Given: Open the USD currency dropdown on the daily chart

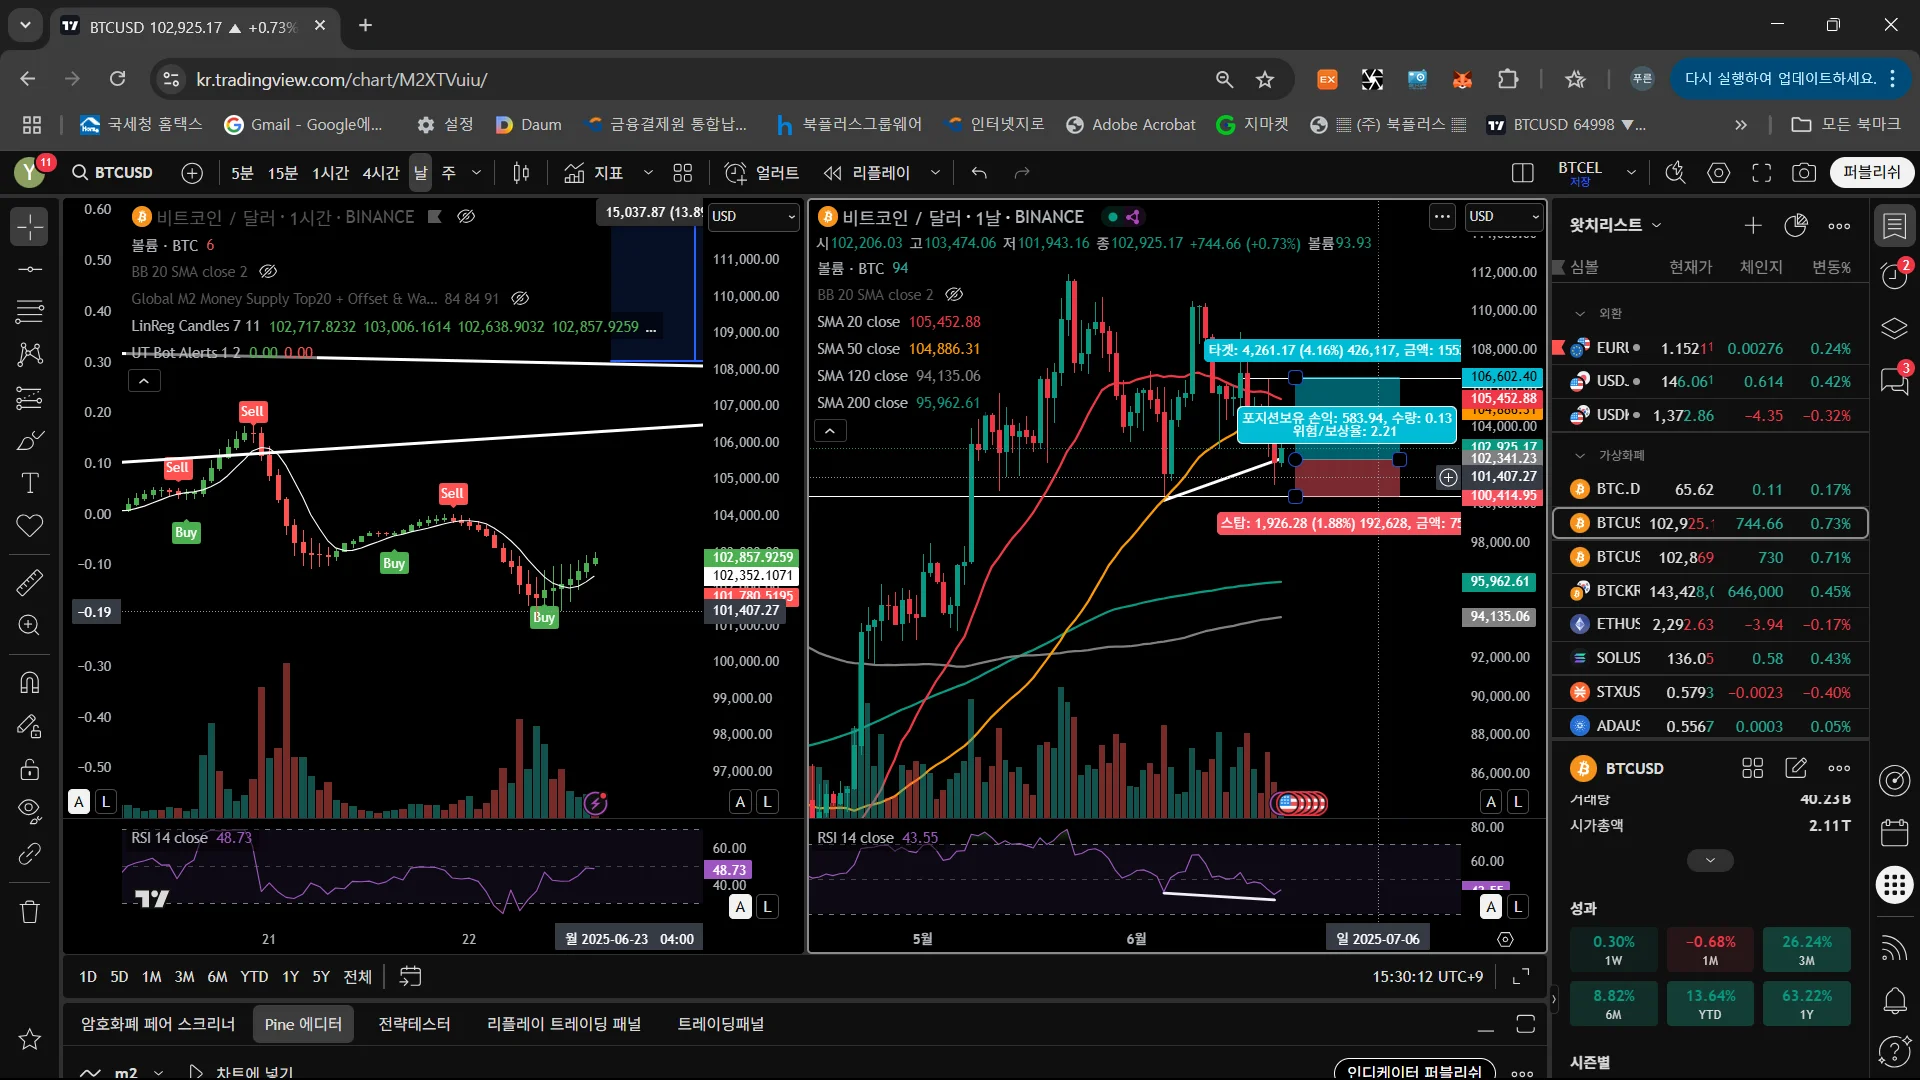Looking at the screenshot, I should [1503, 216].
